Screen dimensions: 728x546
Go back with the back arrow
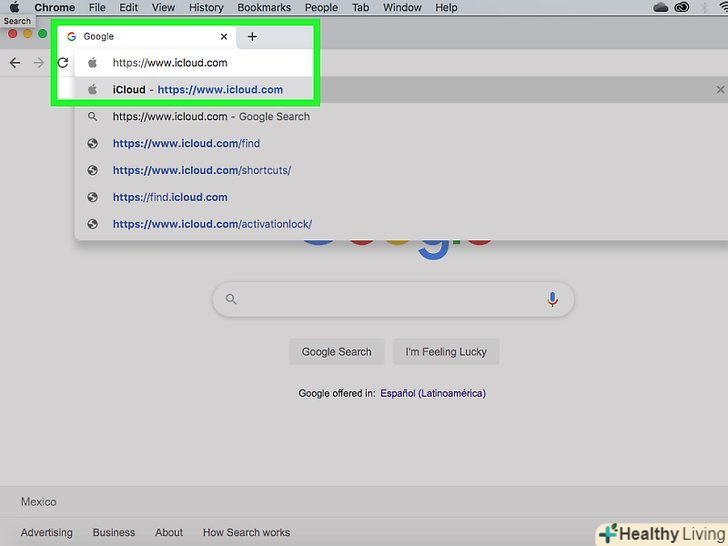coord(15,63)
